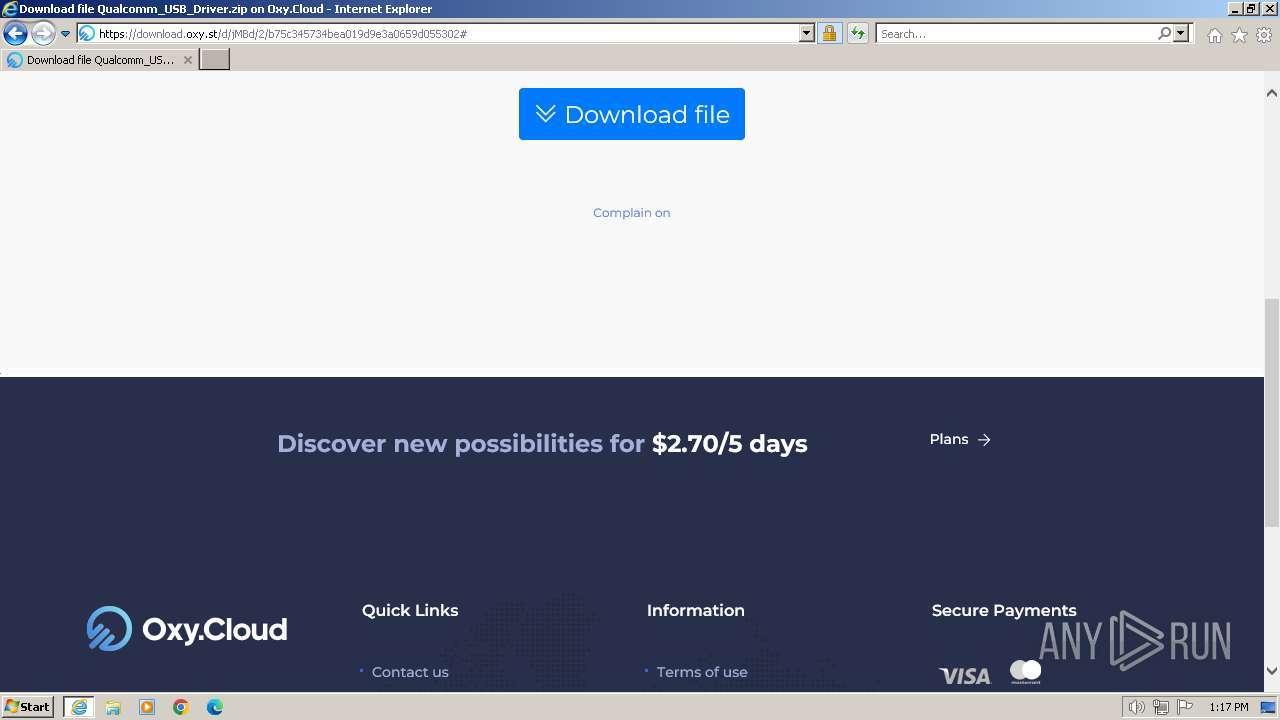Viewport: 1280px width, 720px height.
Task: Click the Quick Links heading
Action: (x=410, y=610)
